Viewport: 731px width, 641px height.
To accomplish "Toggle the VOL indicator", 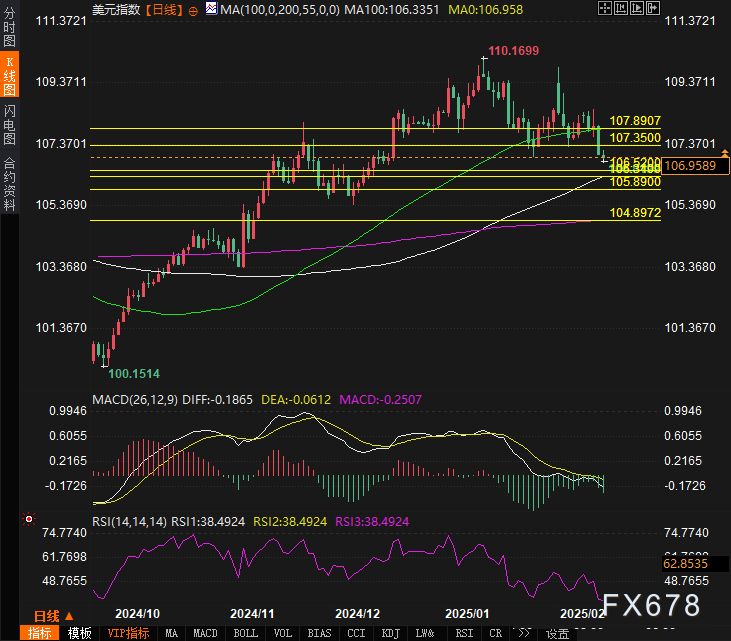I will pyautogui.click(x=283, y=633).
